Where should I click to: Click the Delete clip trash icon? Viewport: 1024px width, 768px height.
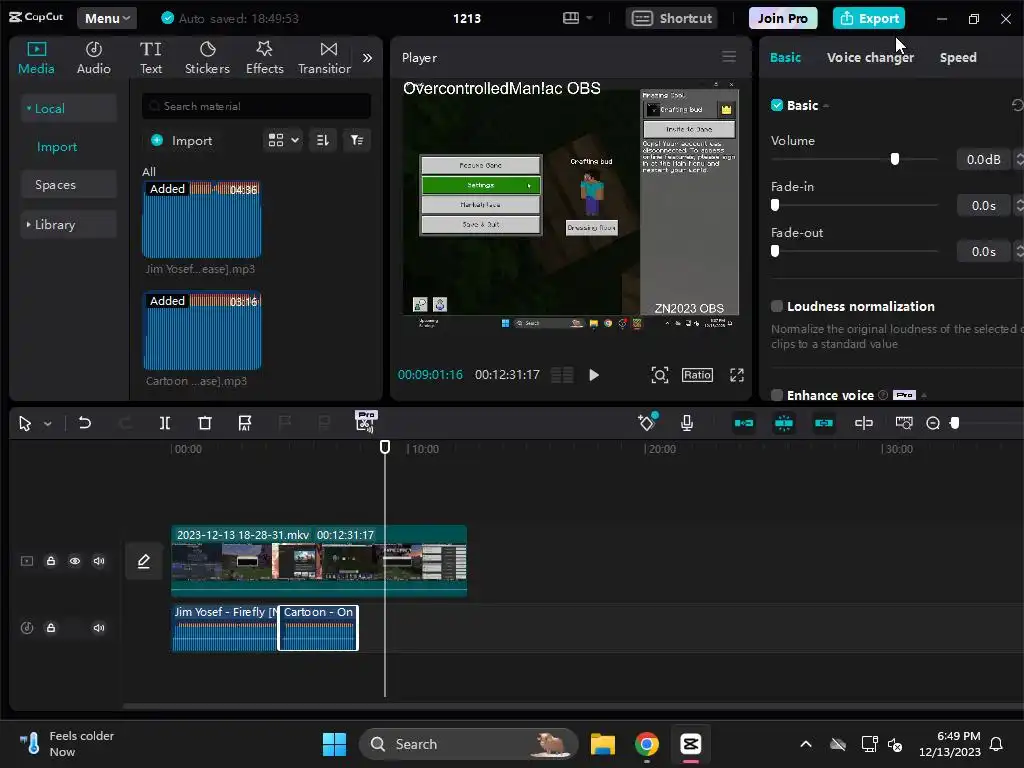pyautogui.click(x=204, y=423)
